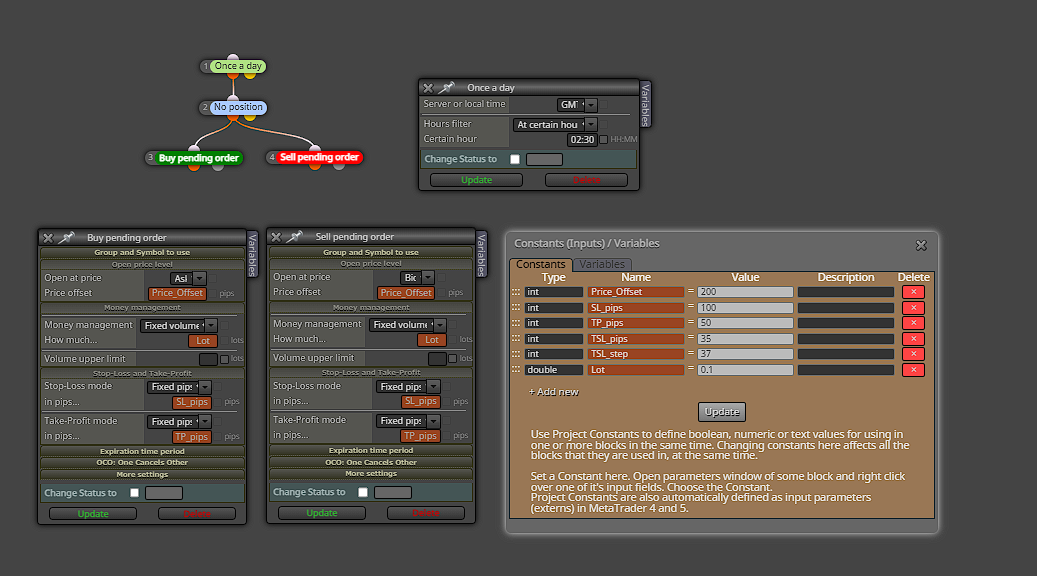Open Buy panel Money management dropdown
Screen dimensions: 1037x576
179,325
